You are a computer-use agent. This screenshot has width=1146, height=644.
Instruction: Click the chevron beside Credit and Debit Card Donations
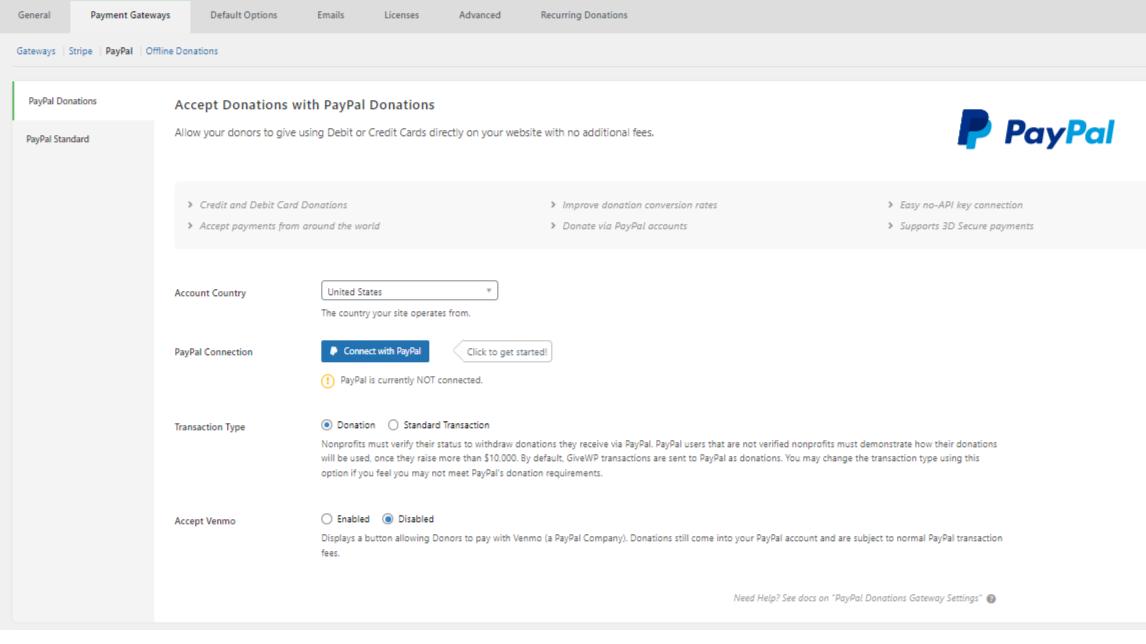pyautogui.click(x=190, y=205)
